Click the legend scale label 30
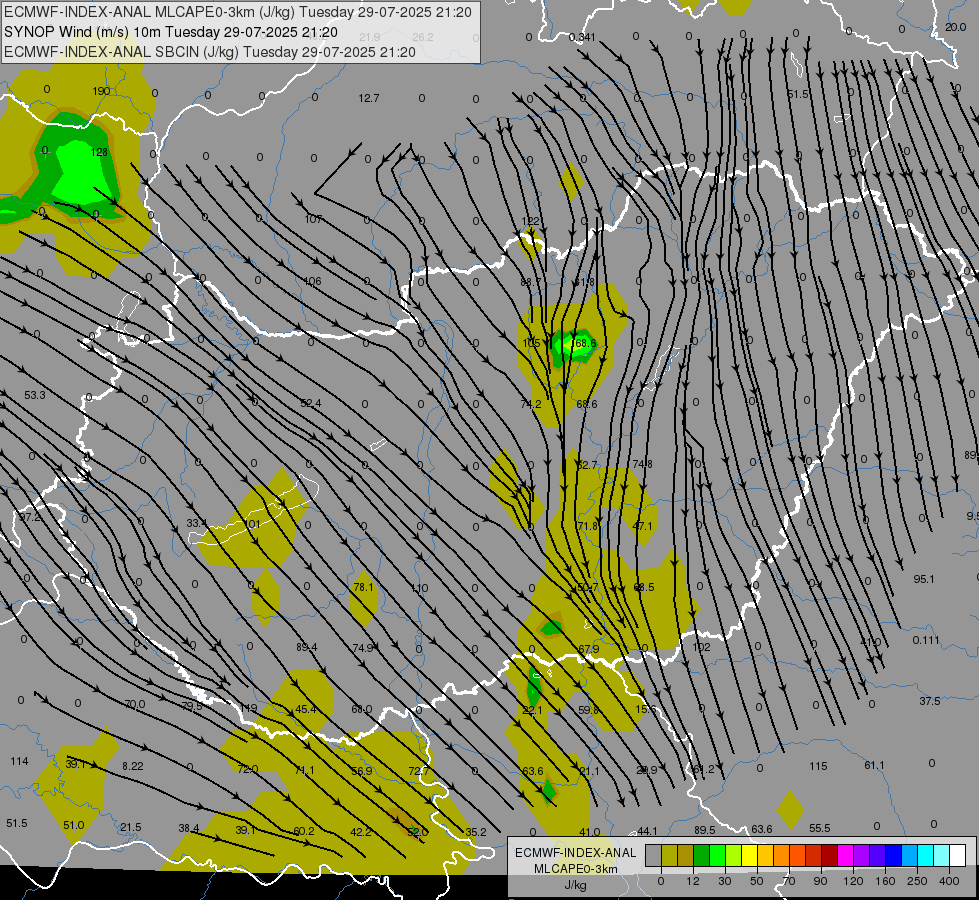The width and height of the screenshot is (979, 900). (x=724, y=881)
